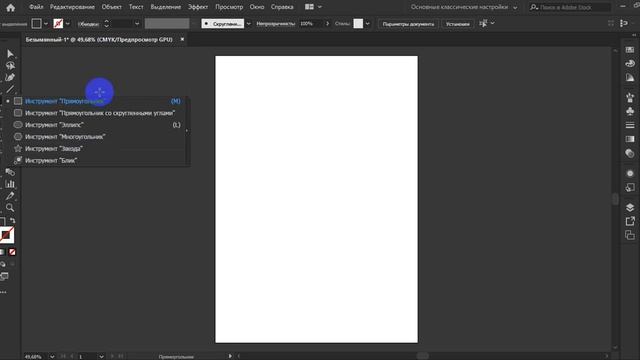Image resolution: width=640 pixels, height=360 pixels.
Task: Open the Transparency panel circles icon
Action: [630, 153]
